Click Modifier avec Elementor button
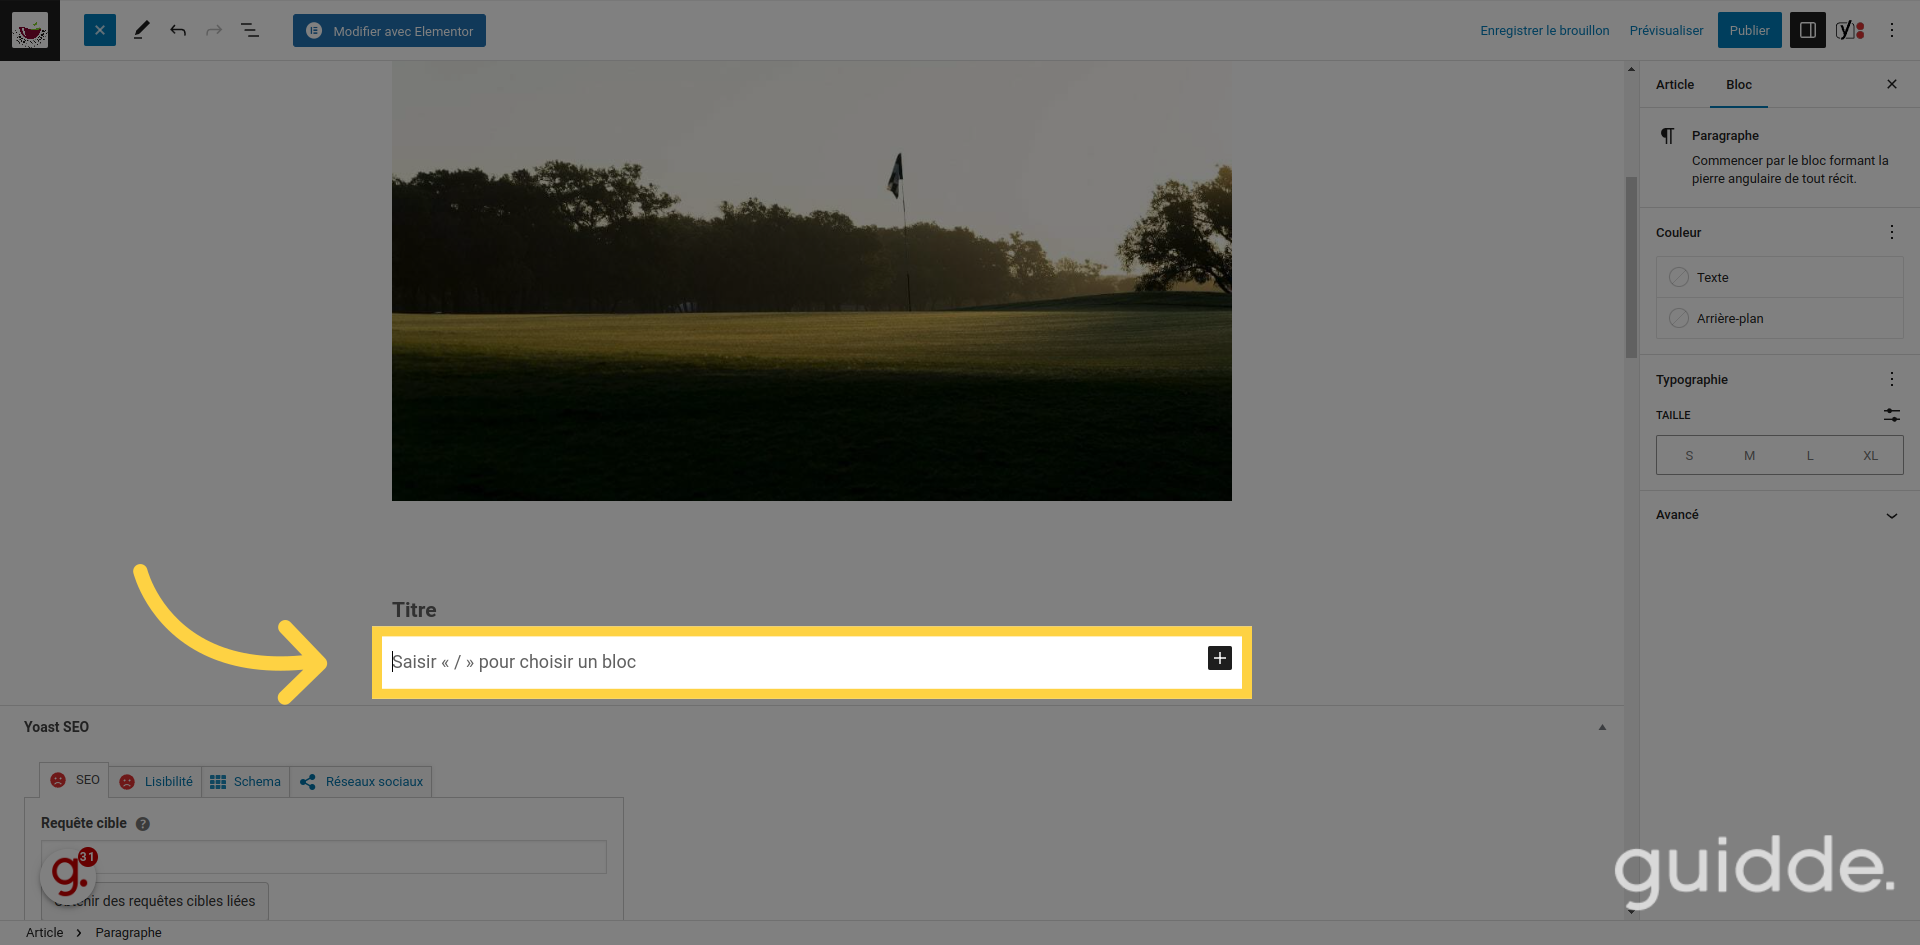The height and width of the screenshot is (945, 1920). click(x=389, y=31)
